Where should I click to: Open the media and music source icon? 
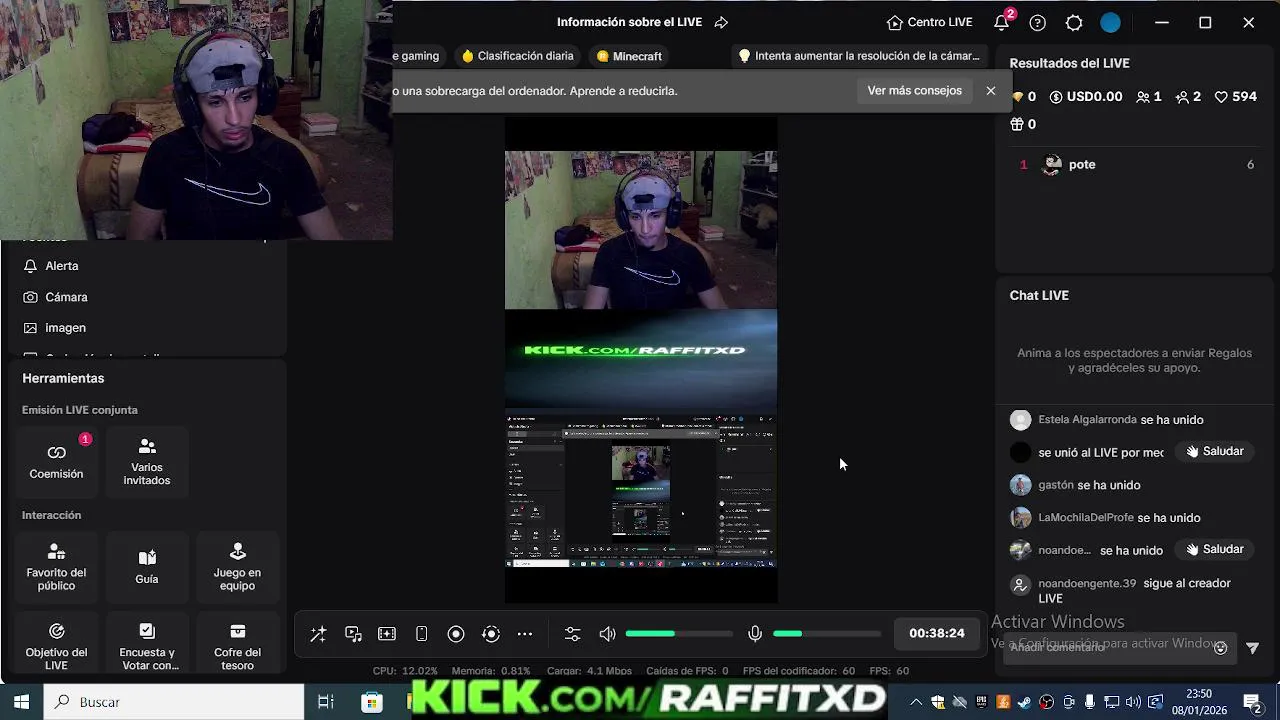(353, 634)
